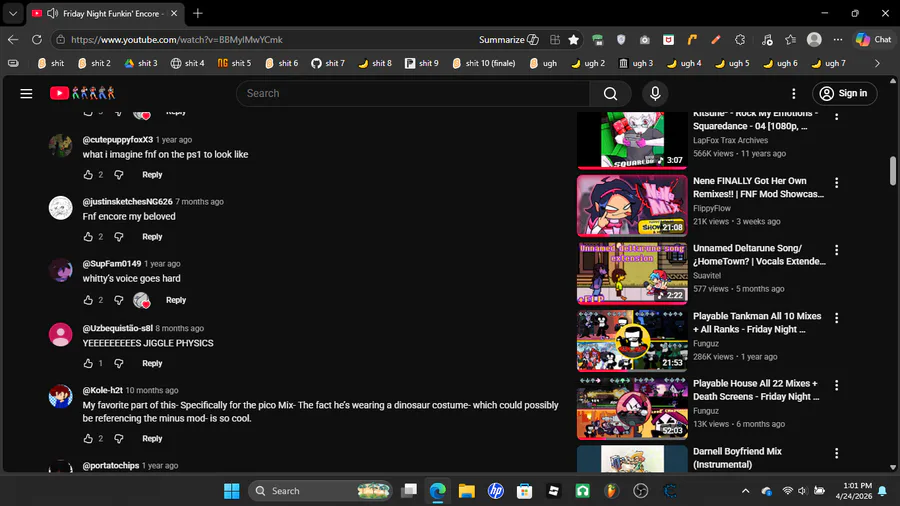
Task: Open the Edge settings and more menu
Action: [x=838, y=40]
